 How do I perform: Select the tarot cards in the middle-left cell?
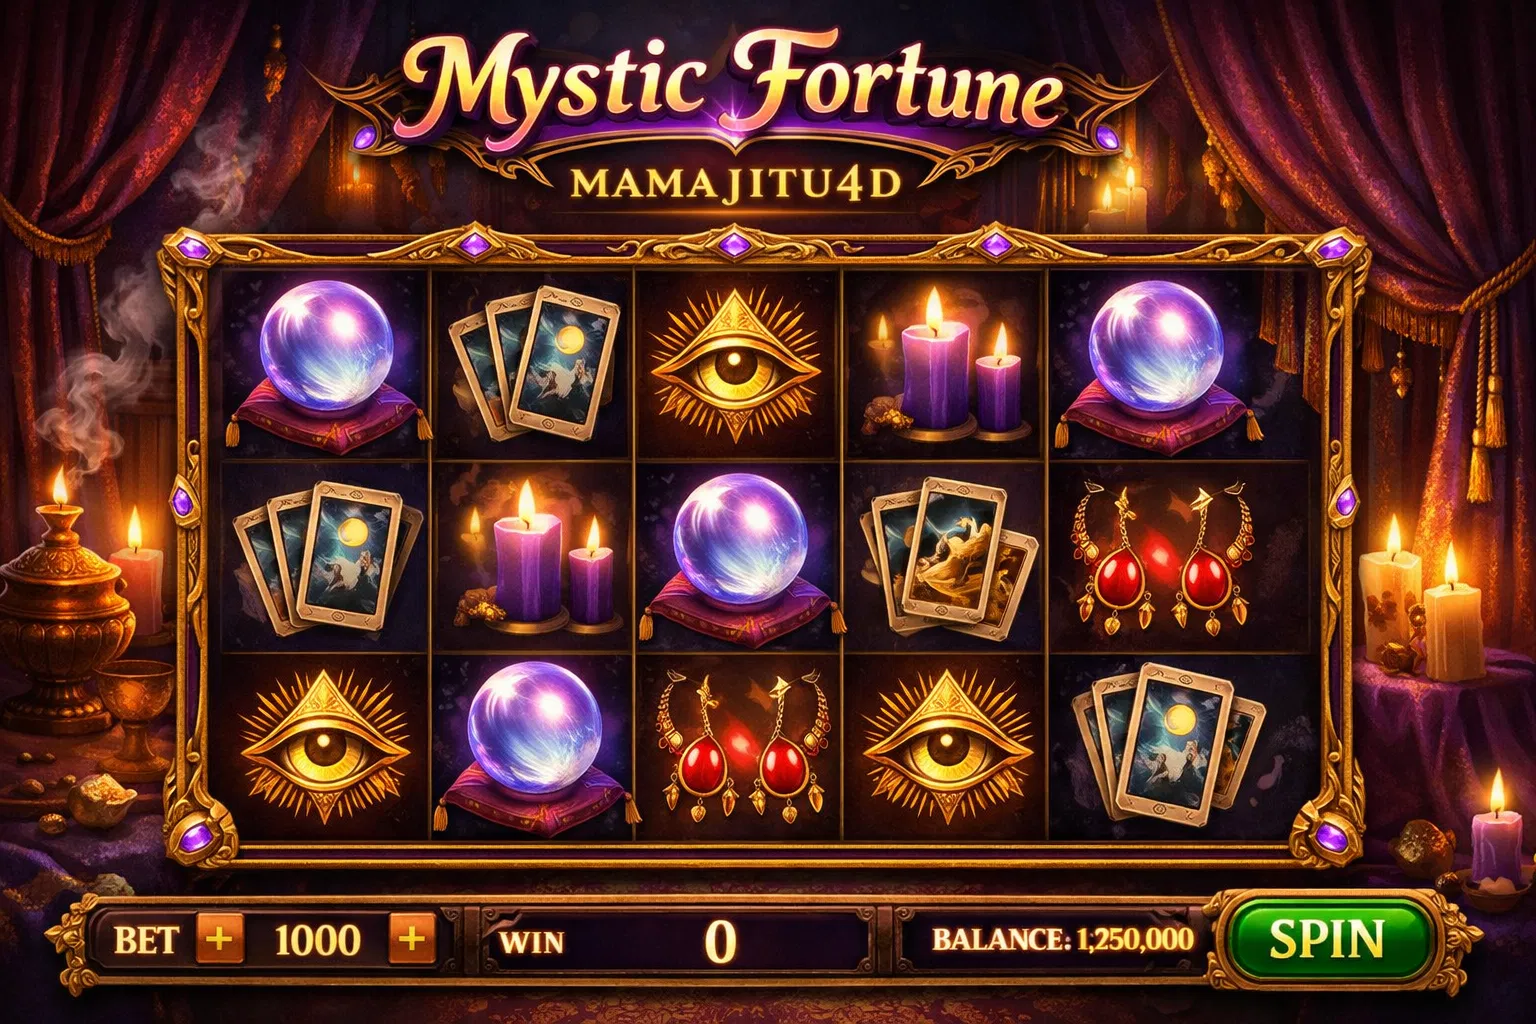[x=320, y=558]
